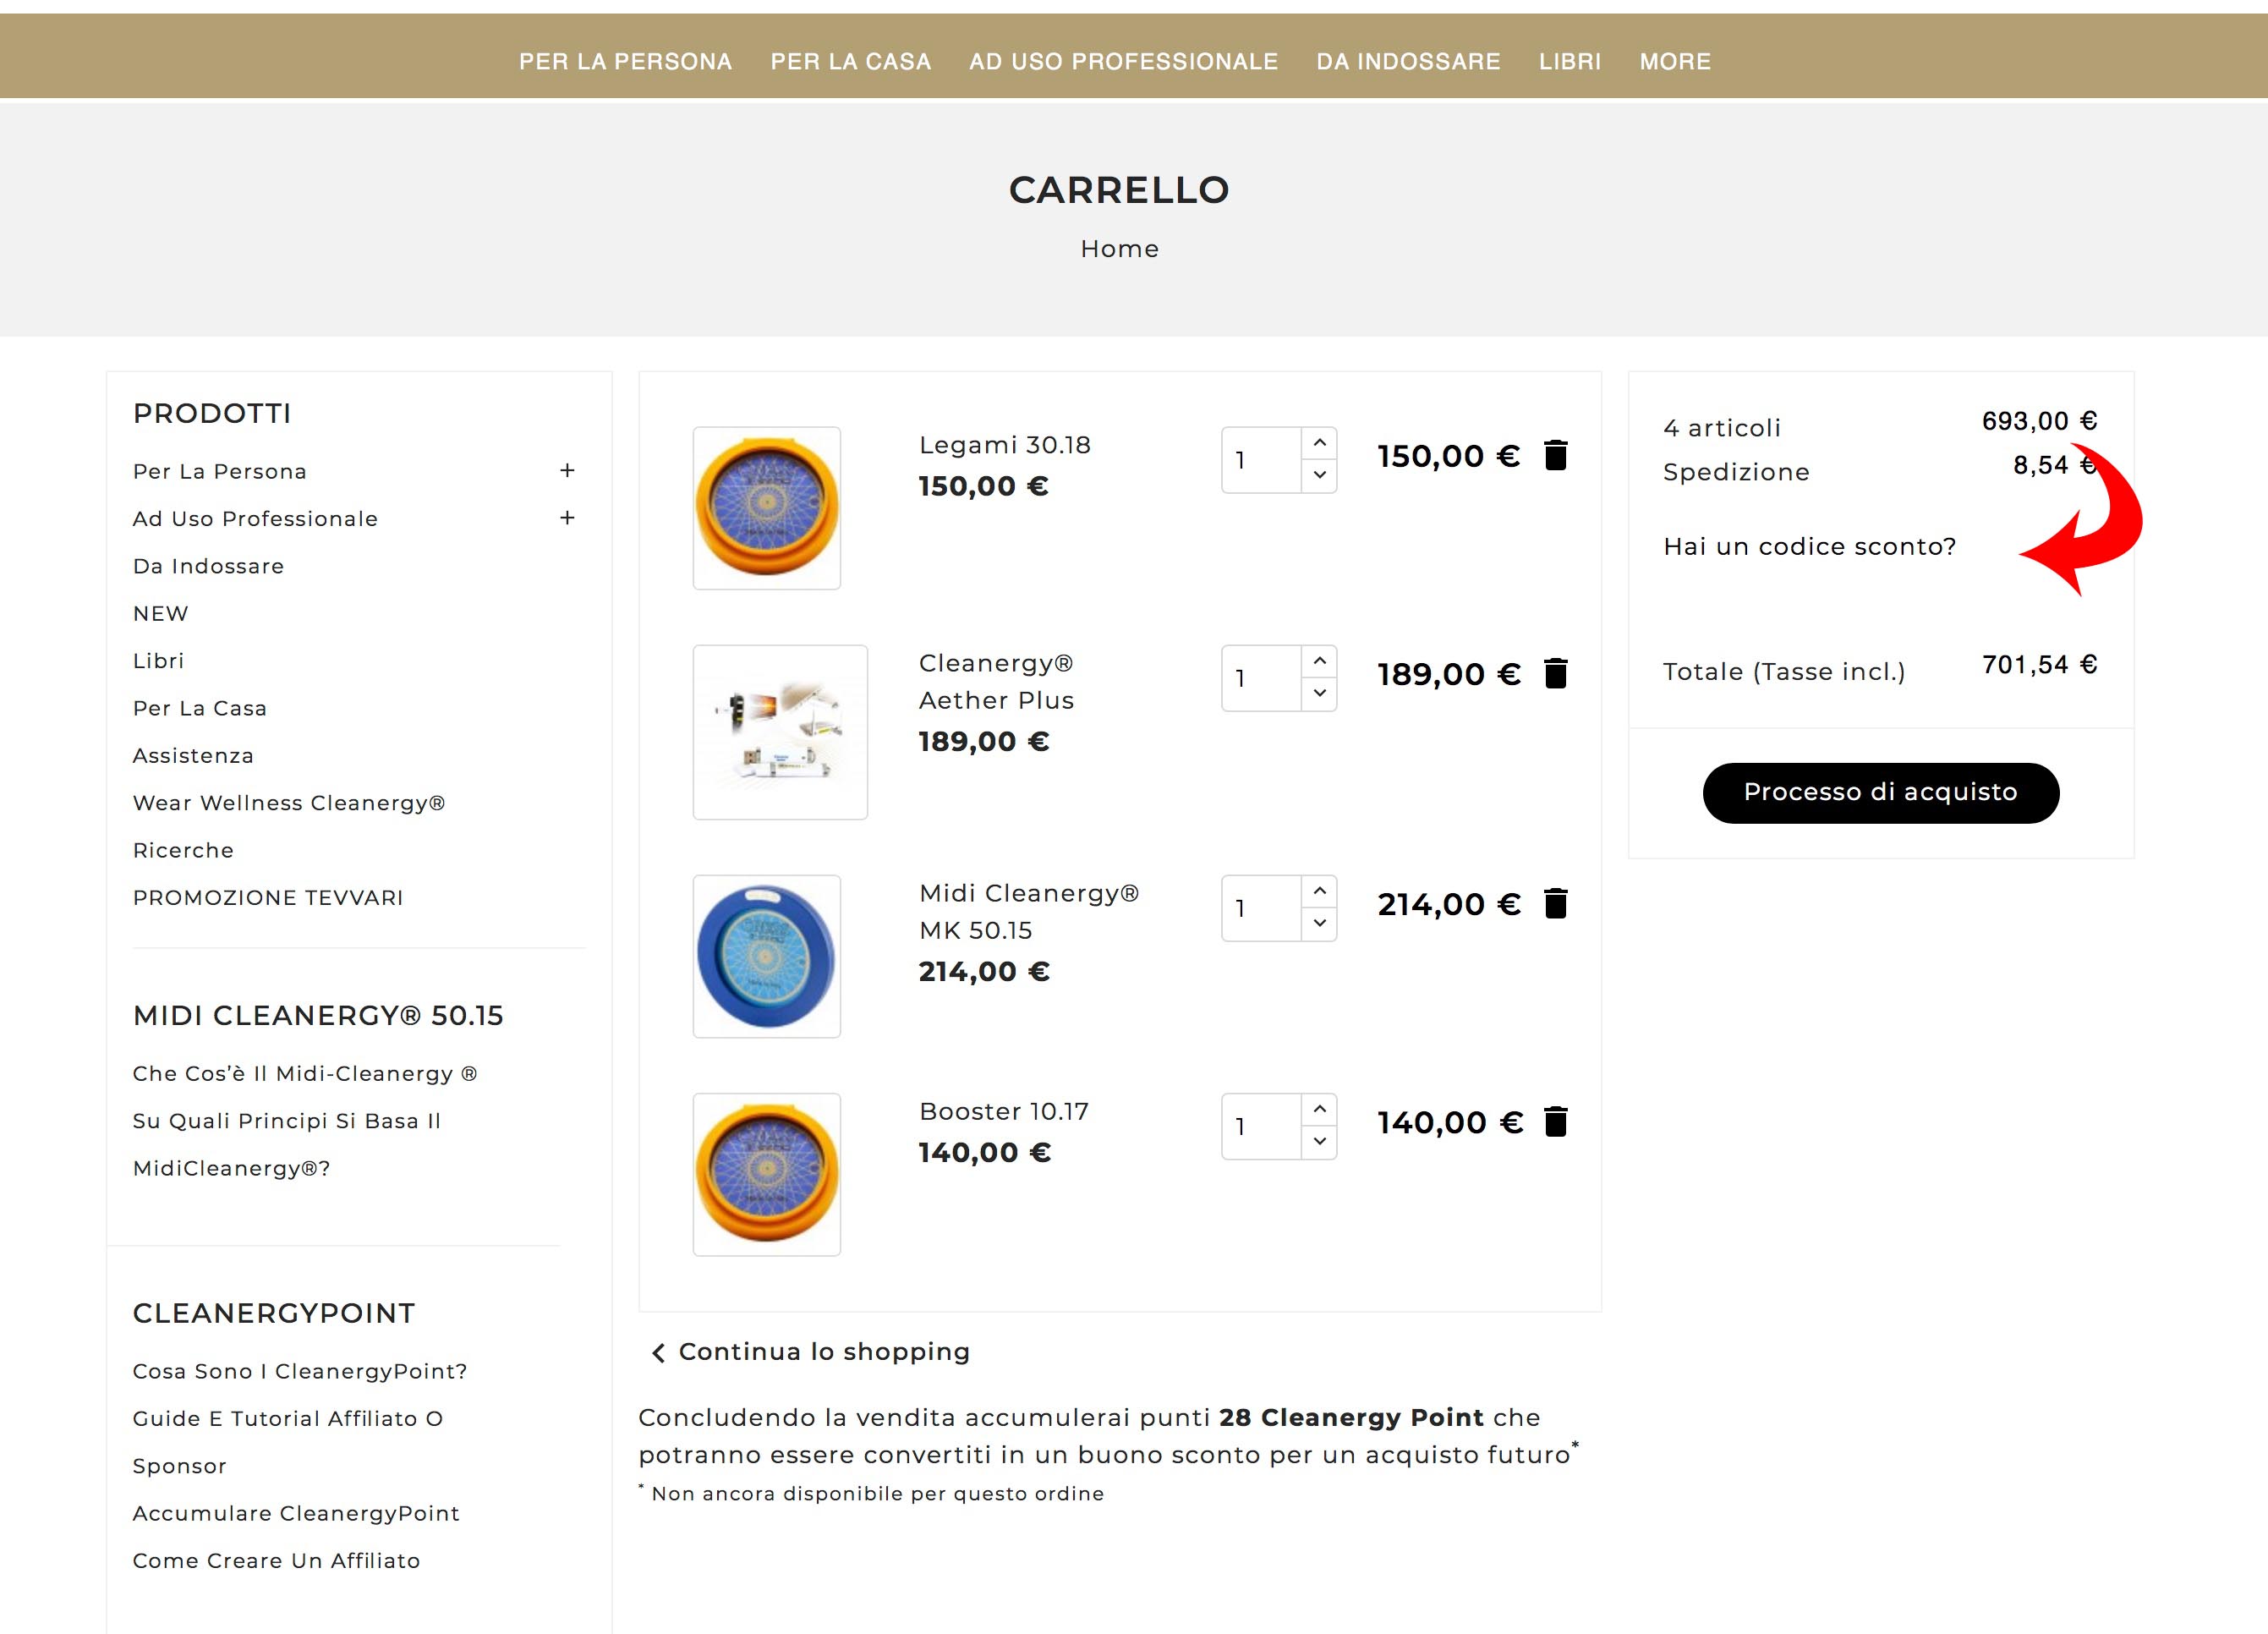The width and height of the screenshot is (2268, 1634).
Task: Open LIBRI in navigation bar
Action: 1570,62
